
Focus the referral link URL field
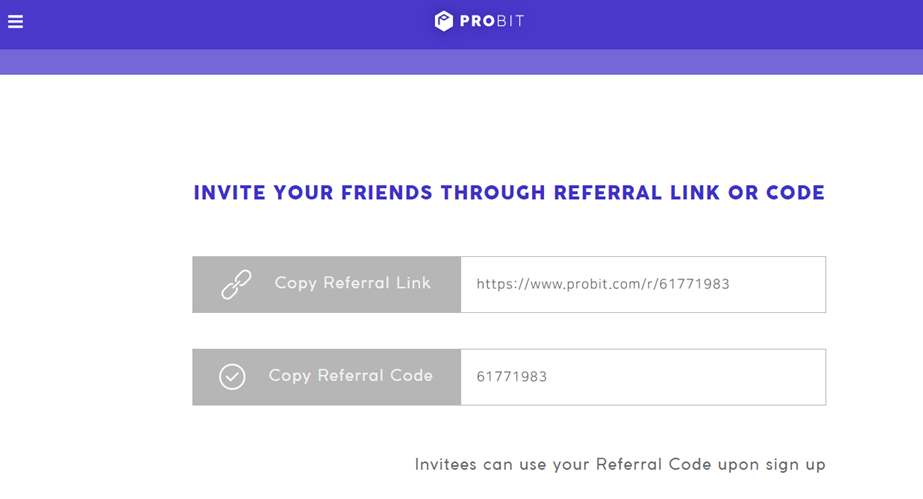[643, 284]
